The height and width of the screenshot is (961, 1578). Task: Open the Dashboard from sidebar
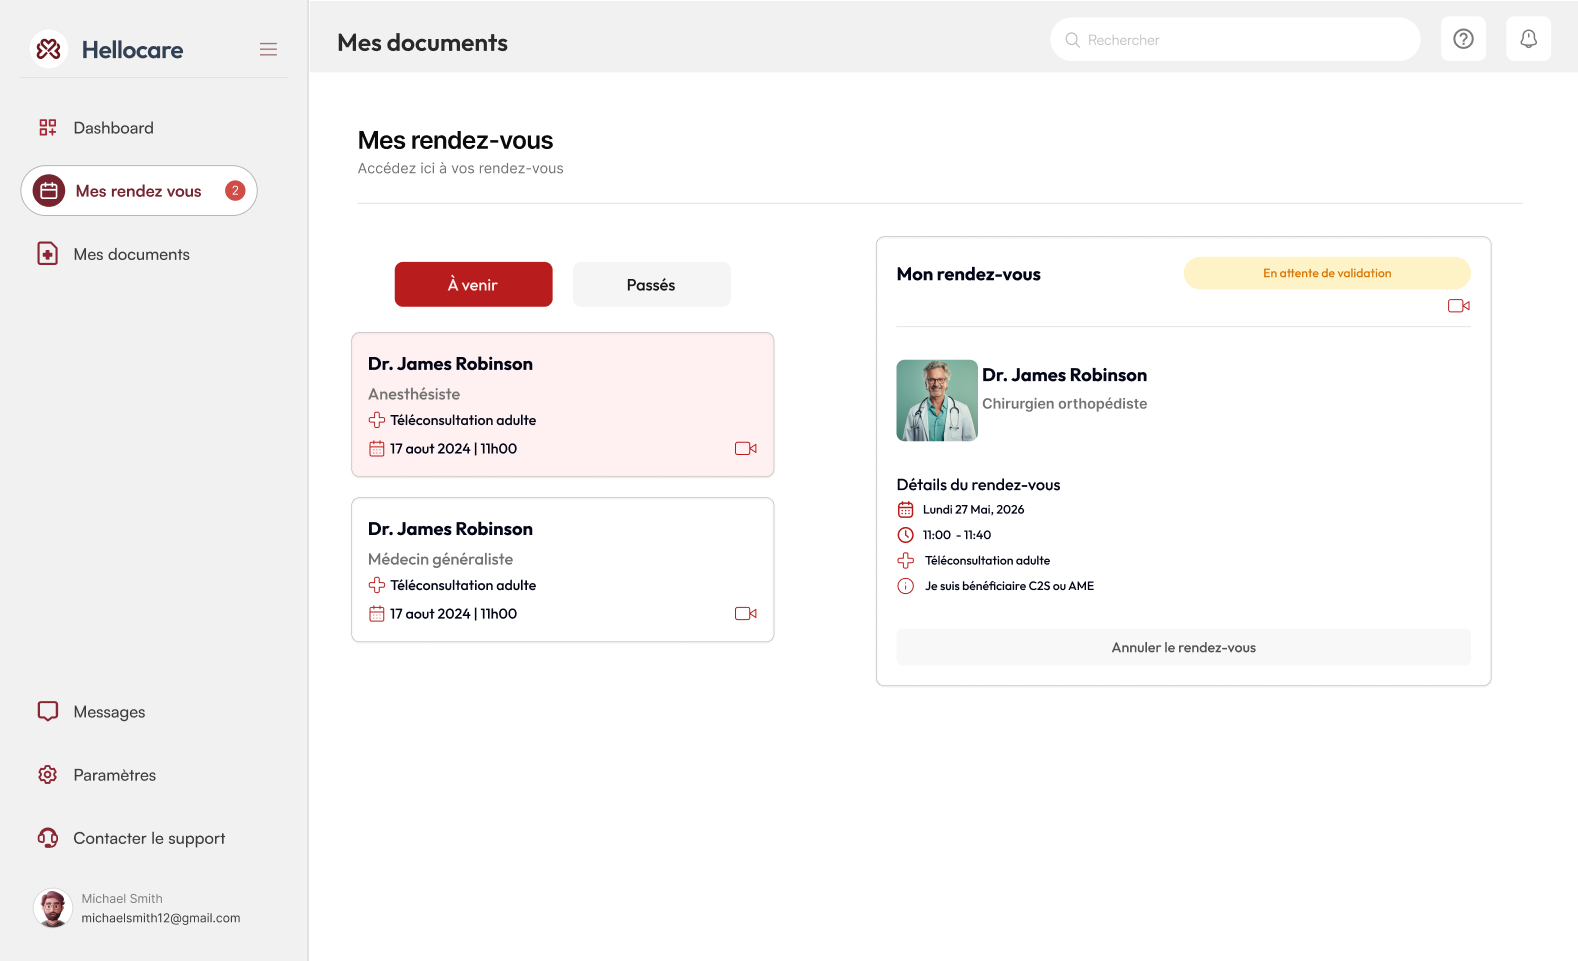(x=113, y=128)
